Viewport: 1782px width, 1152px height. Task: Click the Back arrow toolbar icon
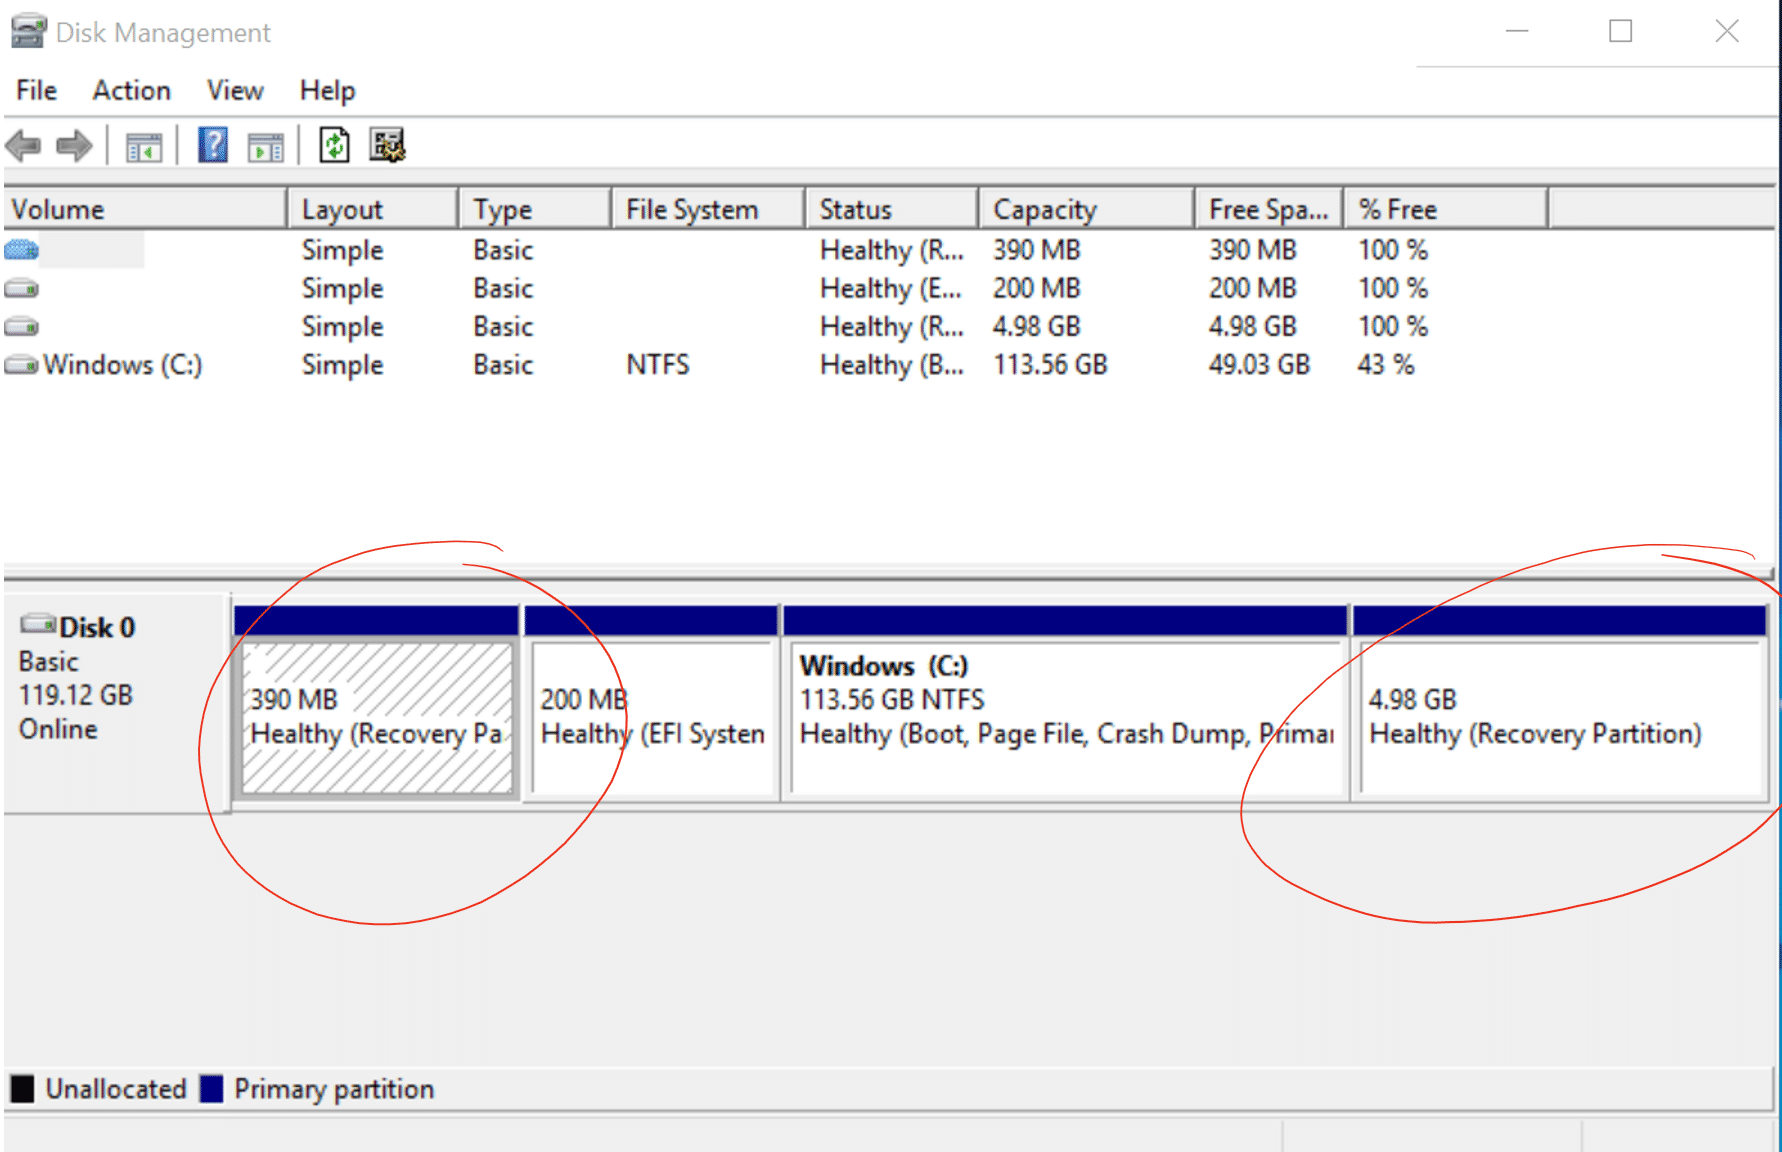coord(23,146)
